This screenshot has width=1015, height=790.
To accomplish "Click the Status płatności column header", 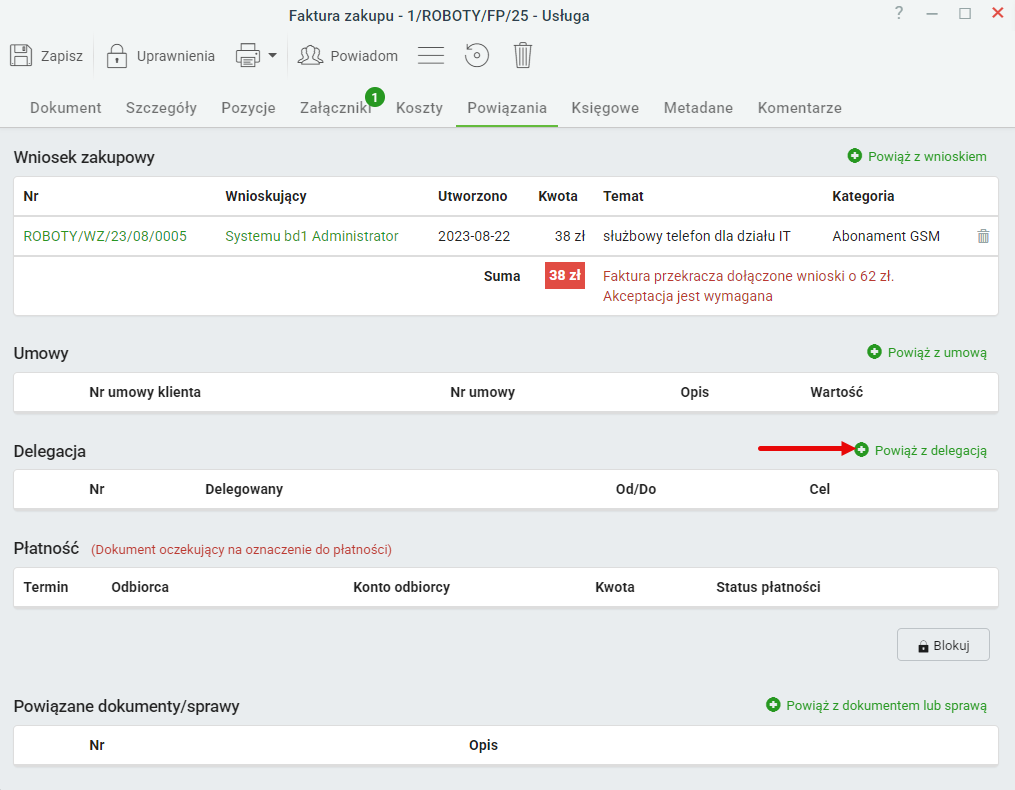I will (768, 587).
